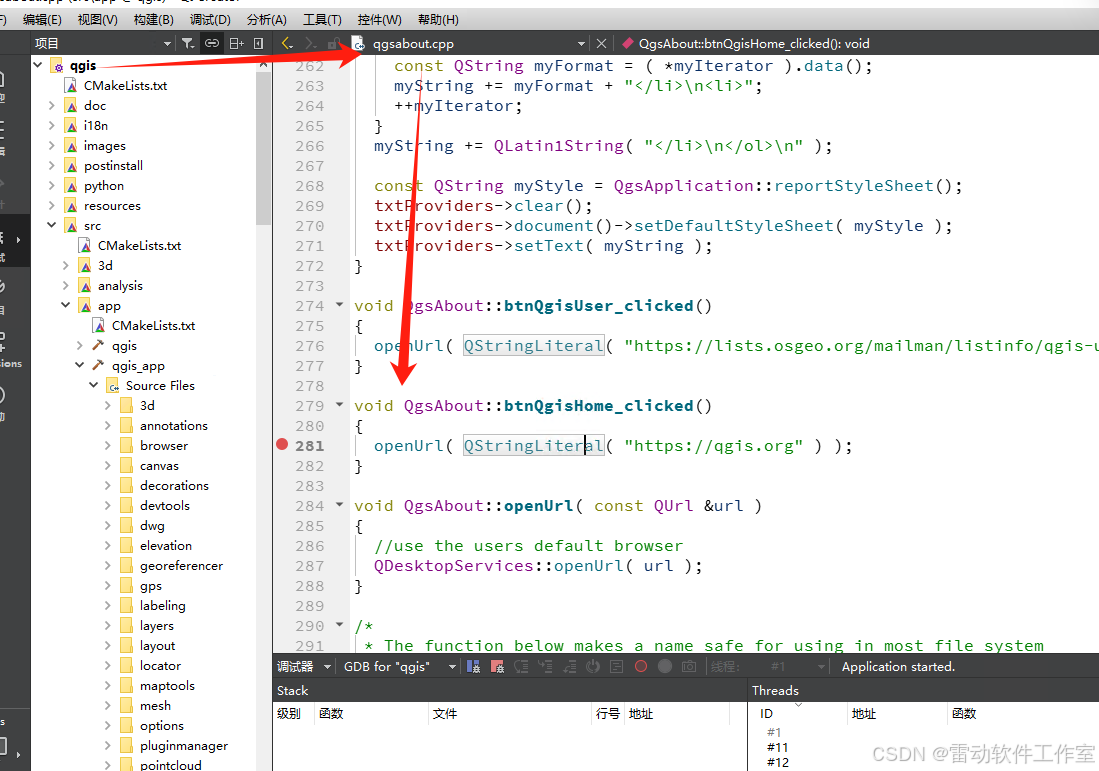Open the 视图(V) menu

(97, 20)
